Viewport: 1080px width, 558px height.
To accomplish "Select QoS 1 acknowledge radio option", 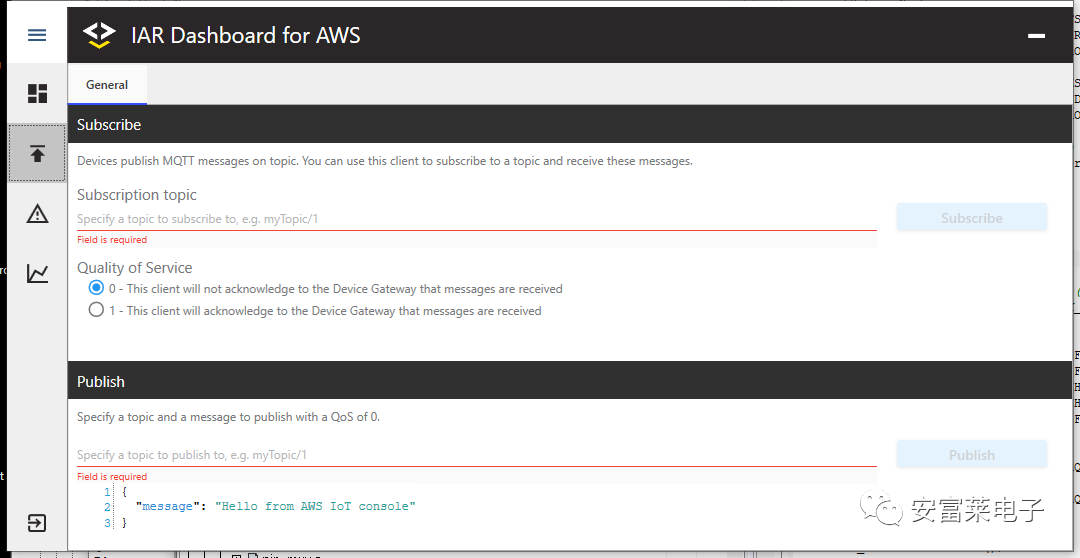I will coord(96,310).
